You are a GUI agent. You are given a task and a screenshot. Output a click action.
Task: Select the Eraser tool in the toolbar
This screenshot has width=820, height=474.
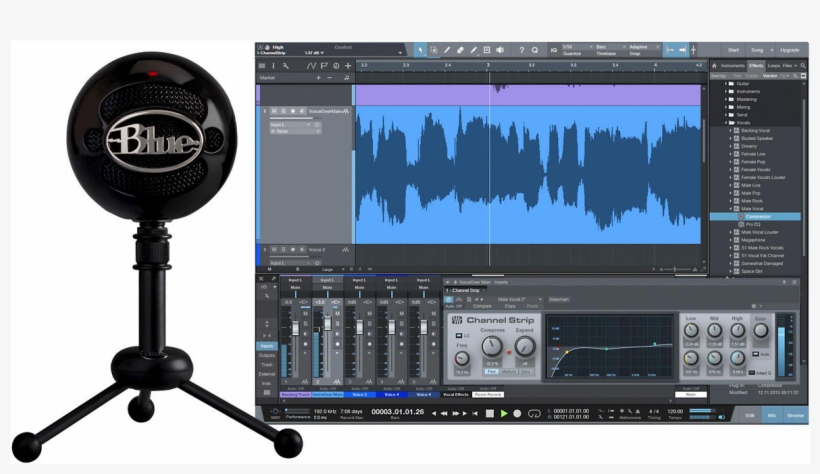point(460,50)
